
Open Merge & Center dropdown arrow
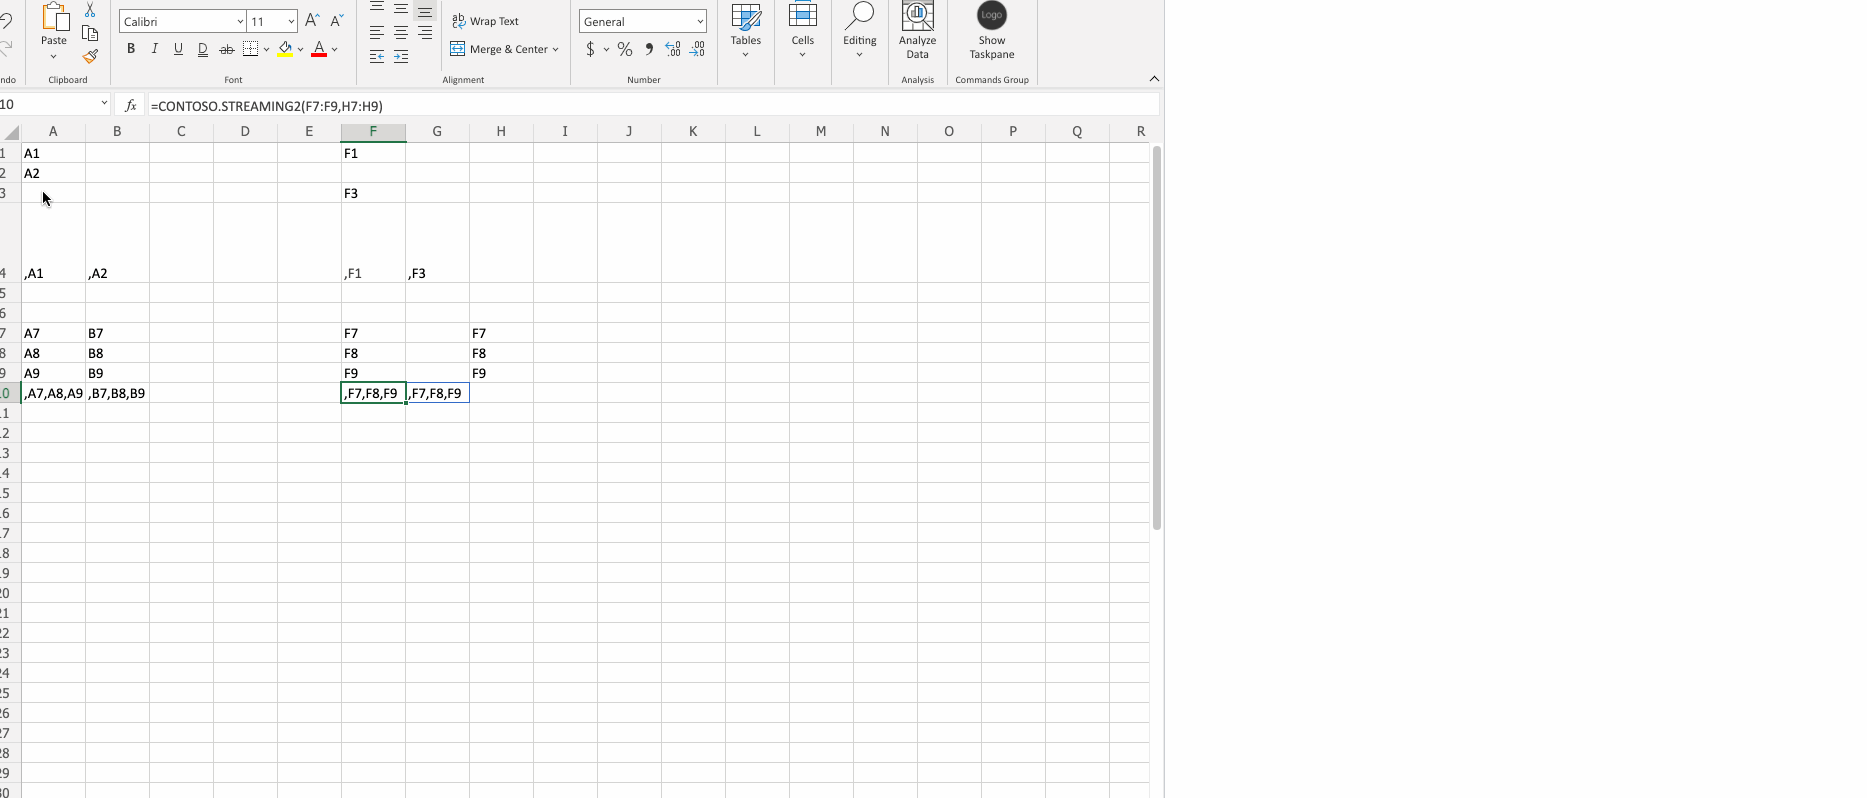click(x=556, y=49)
